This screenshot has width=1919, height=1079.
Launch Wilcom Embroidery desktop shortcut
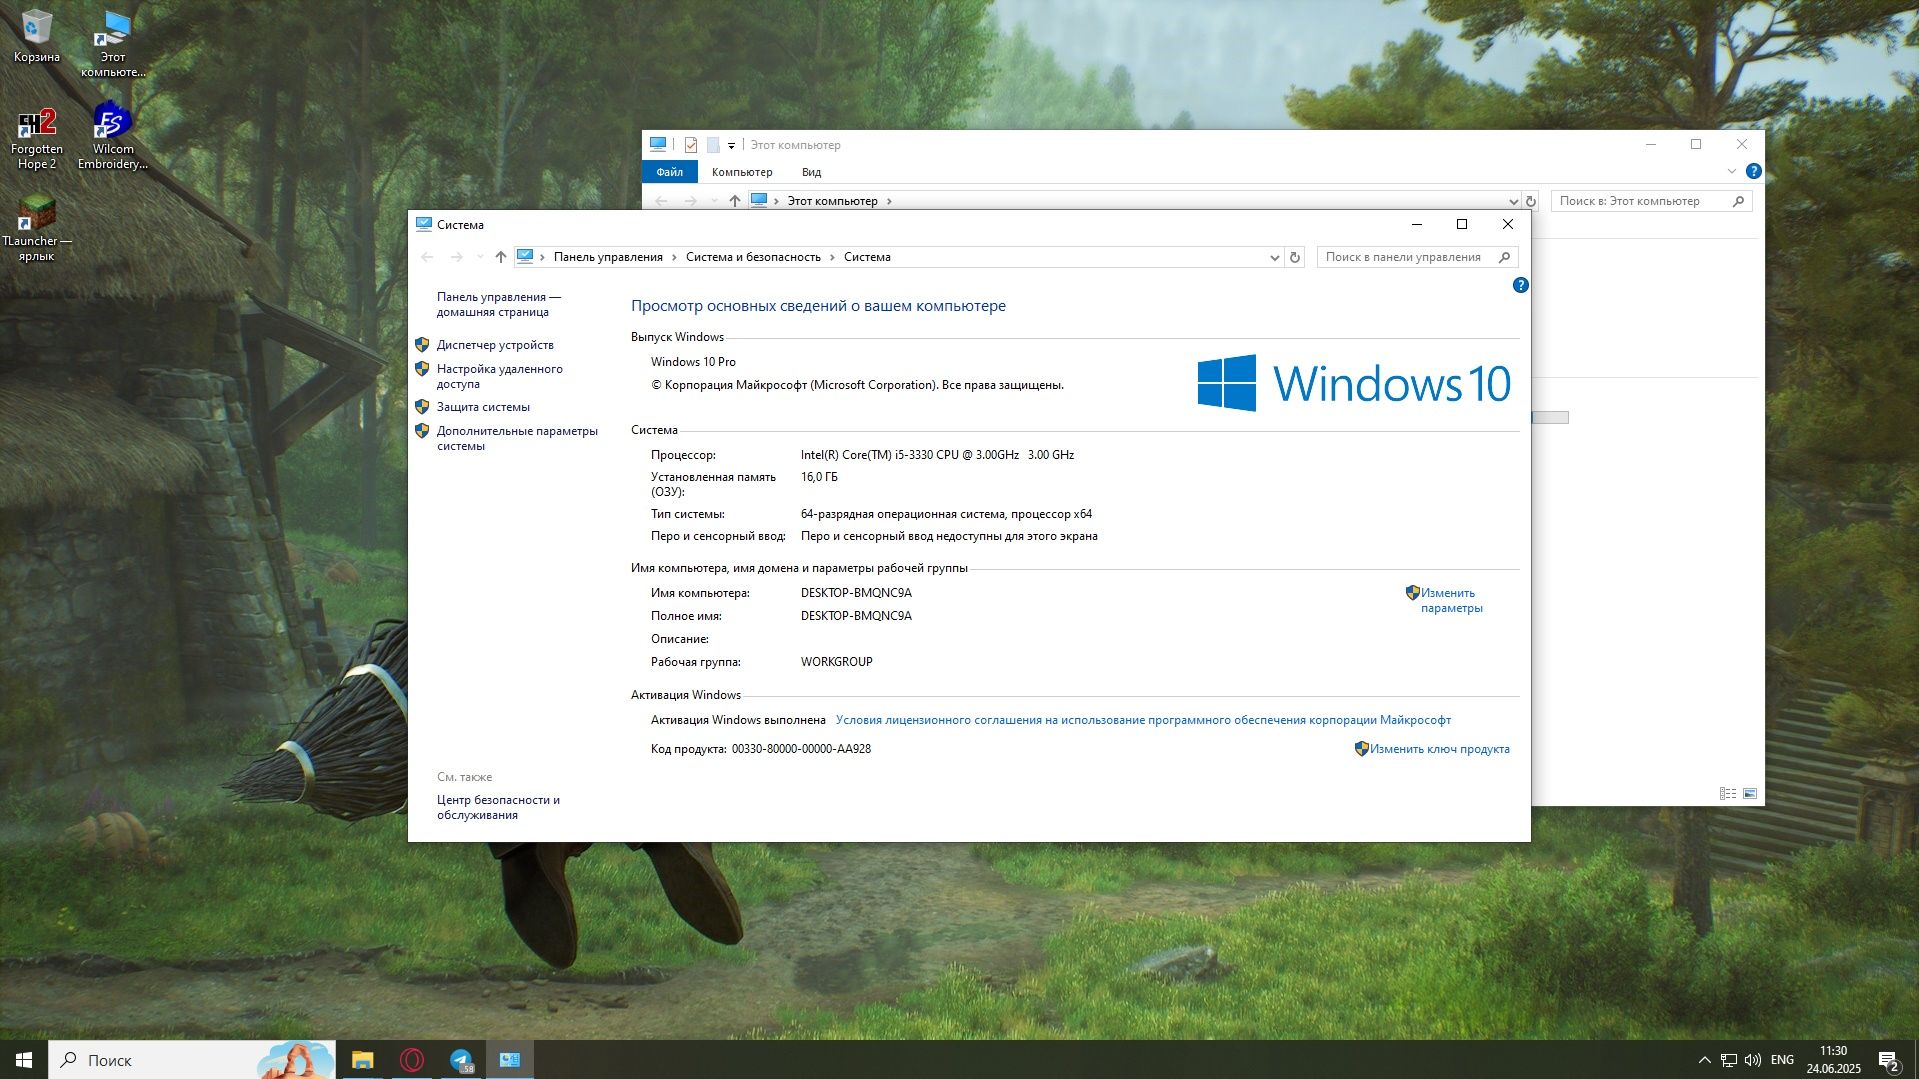pos(113,135)
